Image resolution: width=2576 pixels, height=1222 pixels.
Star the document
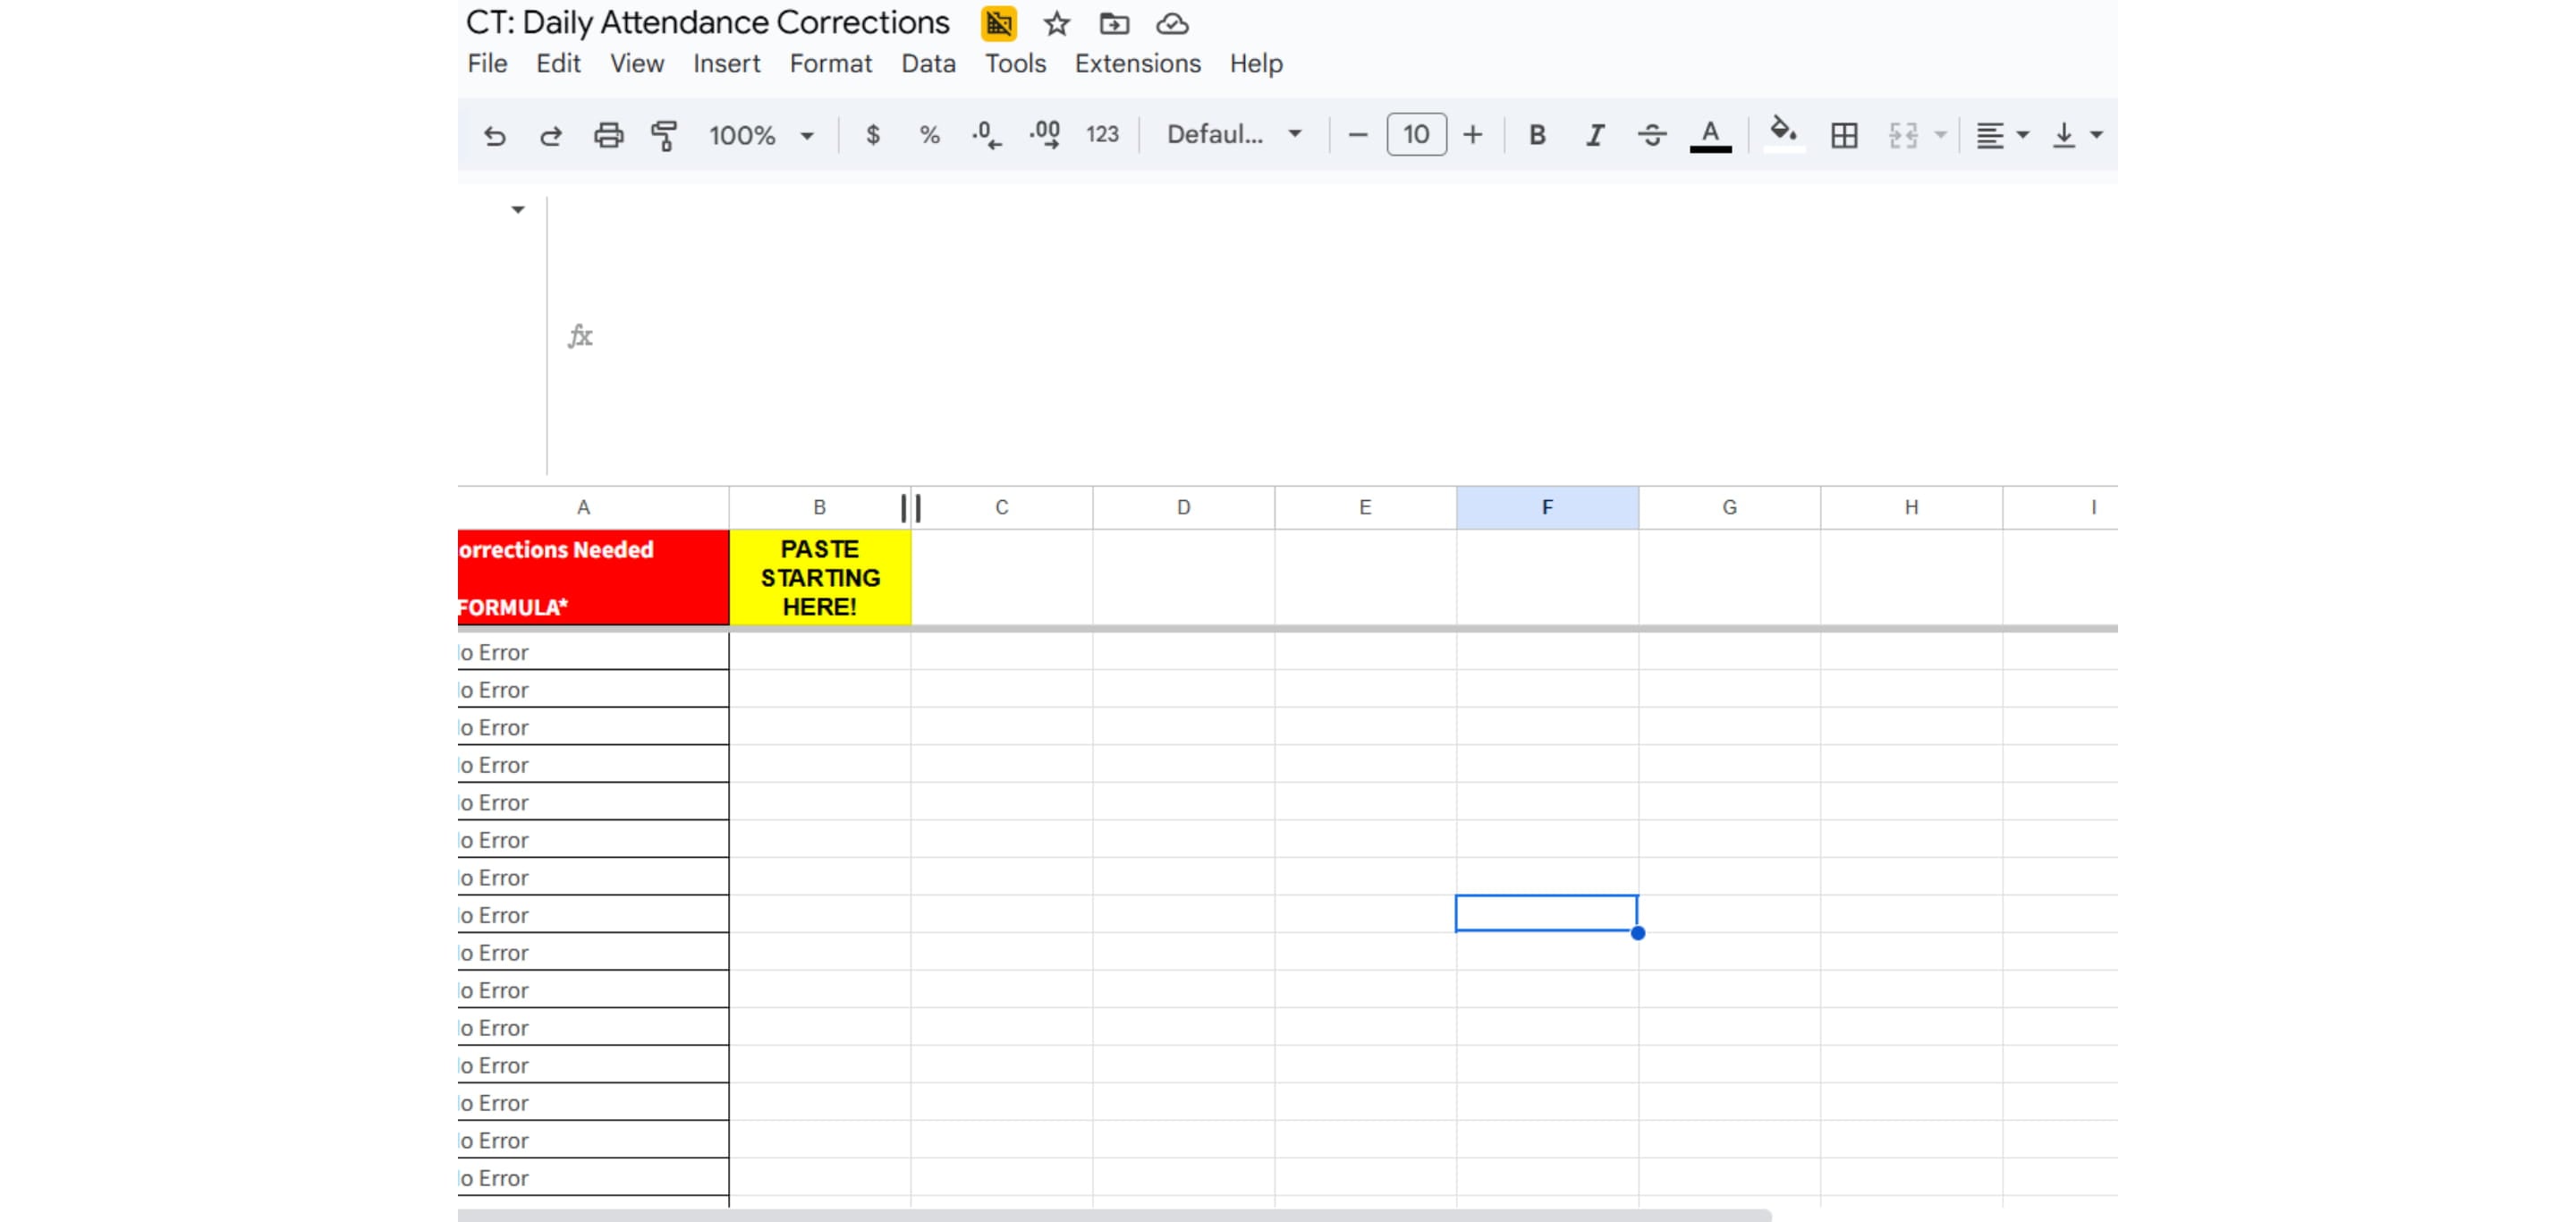pyautogui.click(x=1057, y=23)
